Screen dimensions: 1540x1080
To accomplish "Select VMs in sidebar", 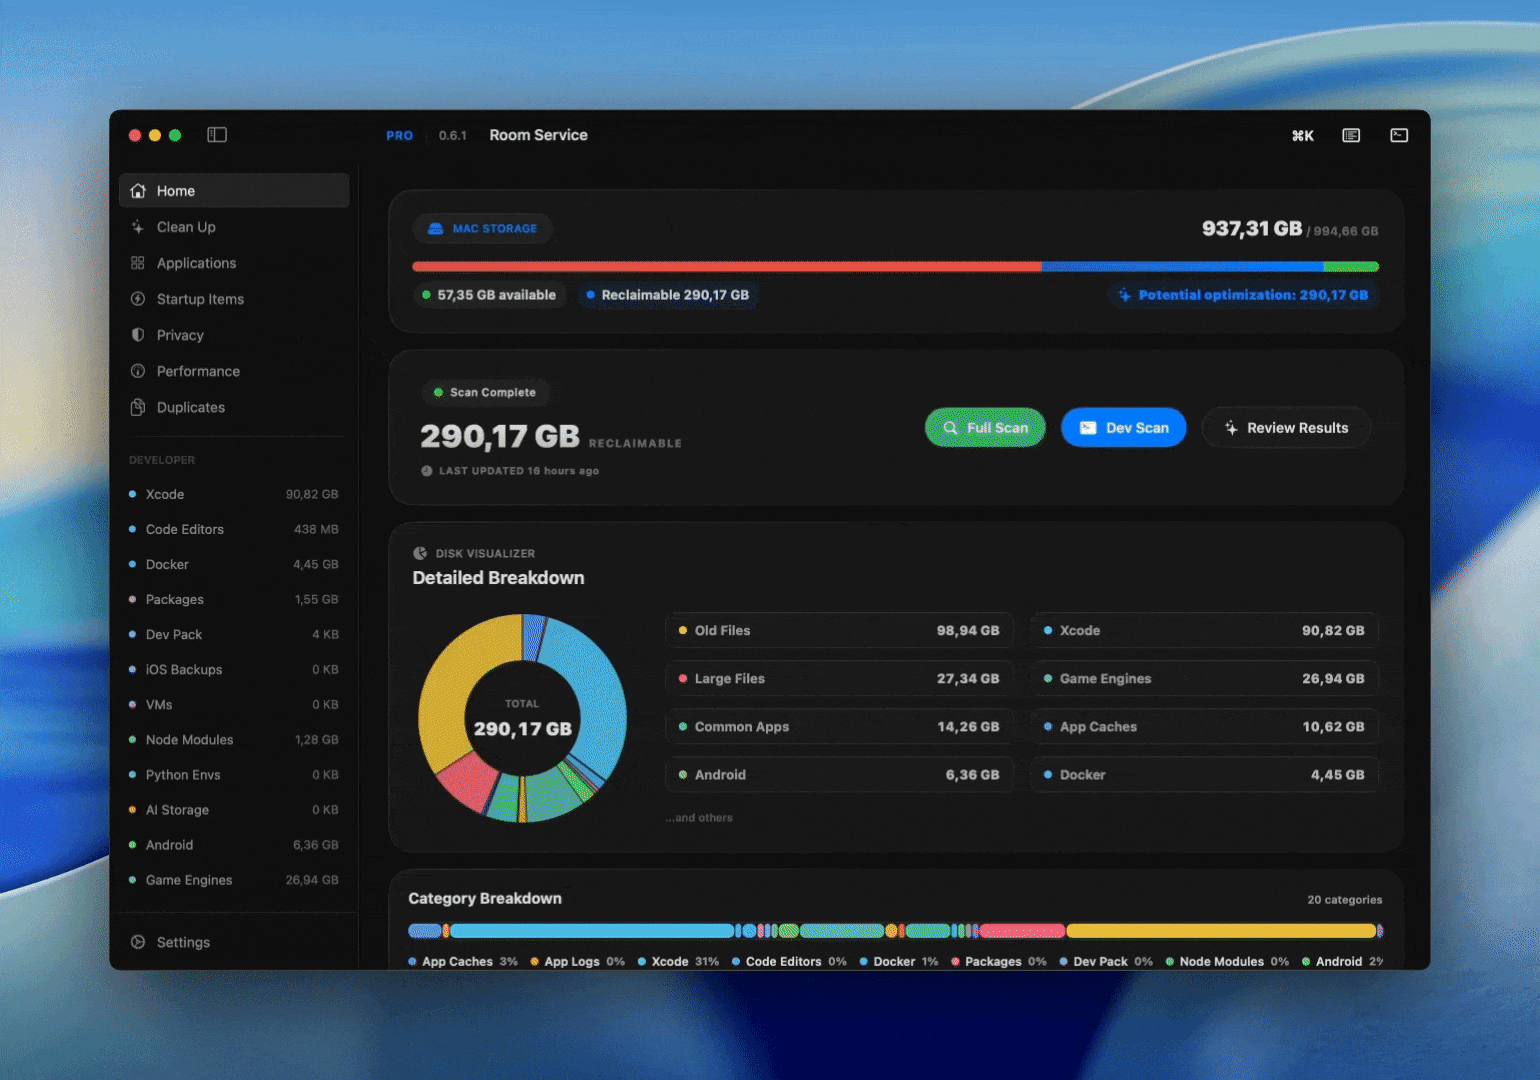I will click(x=234, y=704).
